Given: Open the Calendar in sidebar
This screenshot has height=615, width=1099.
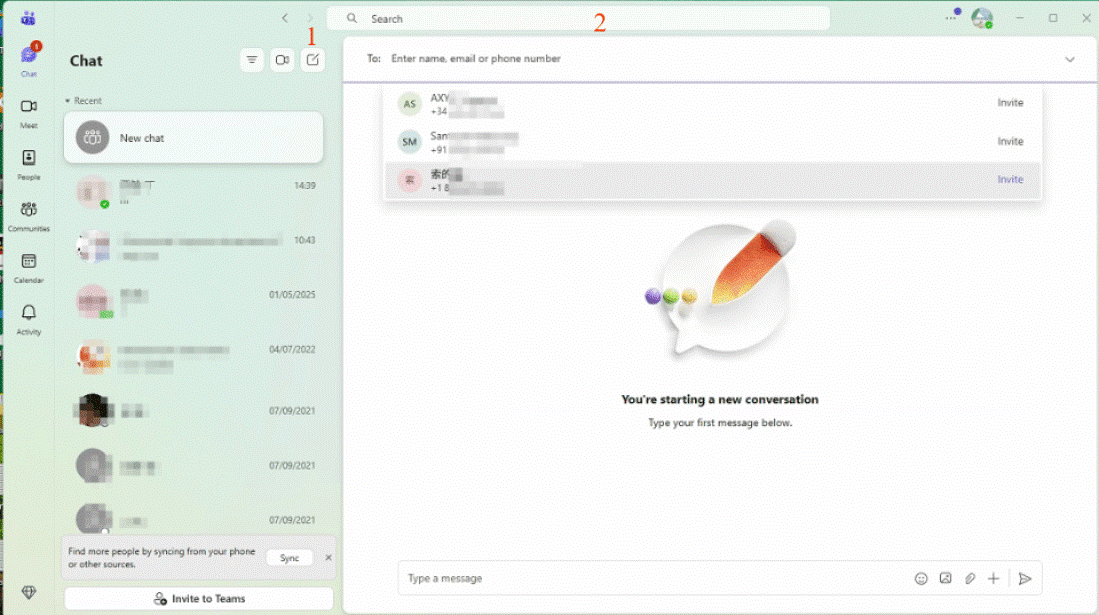Looking at the screenshot, I should (x=29, y=266).
